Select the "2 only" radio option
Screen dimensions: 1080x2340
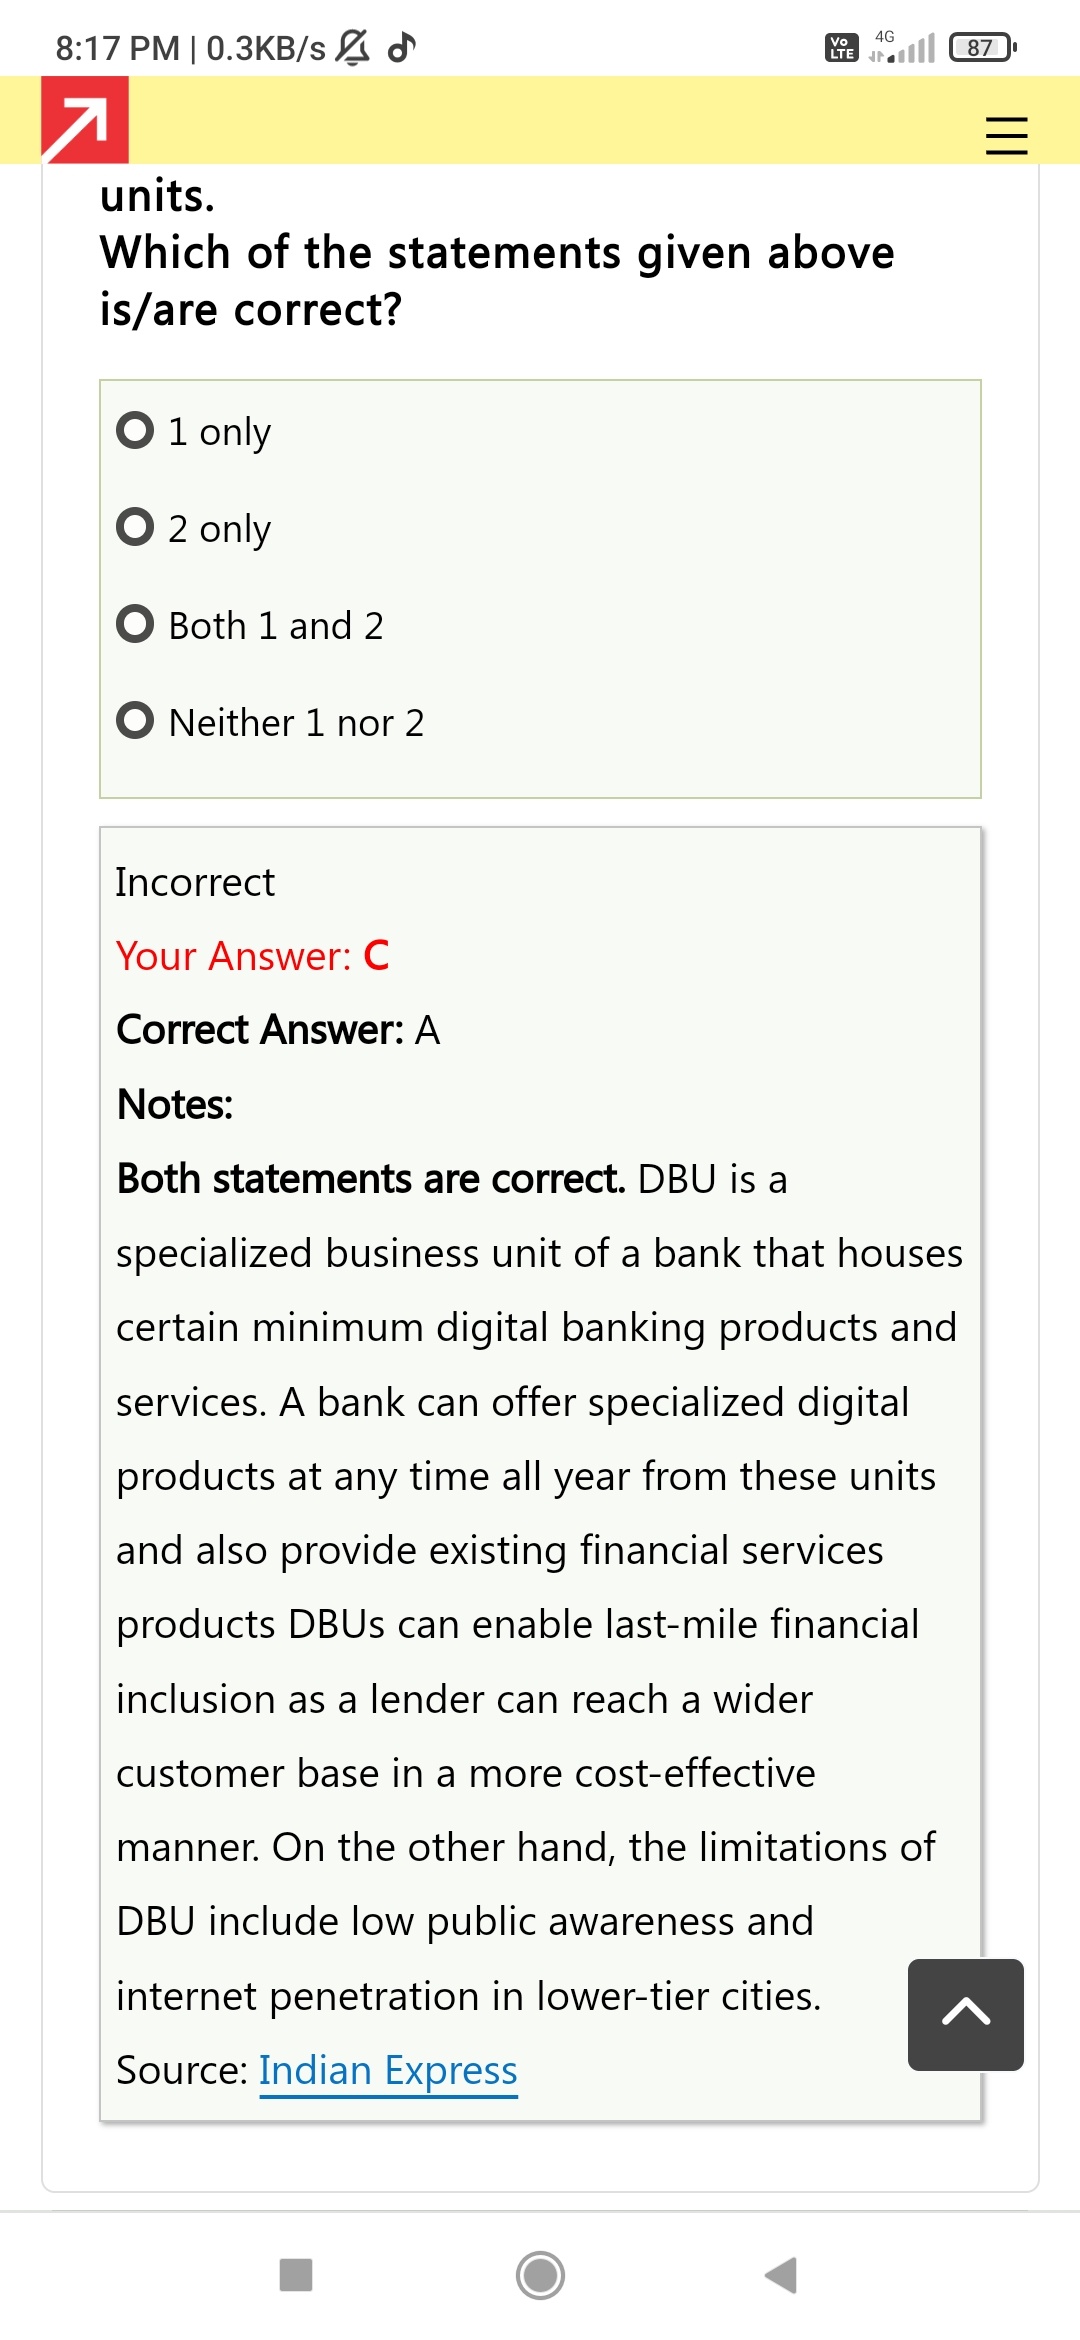tap(136, 527)
